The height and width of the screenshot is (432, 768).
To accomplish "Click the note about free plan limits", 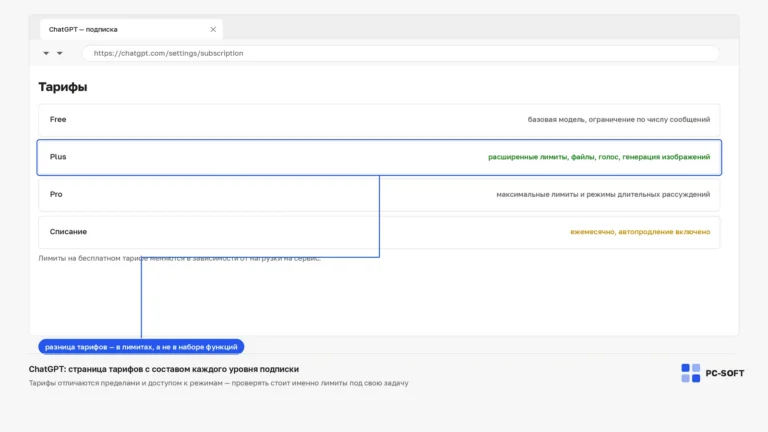I will click(179, 258).
